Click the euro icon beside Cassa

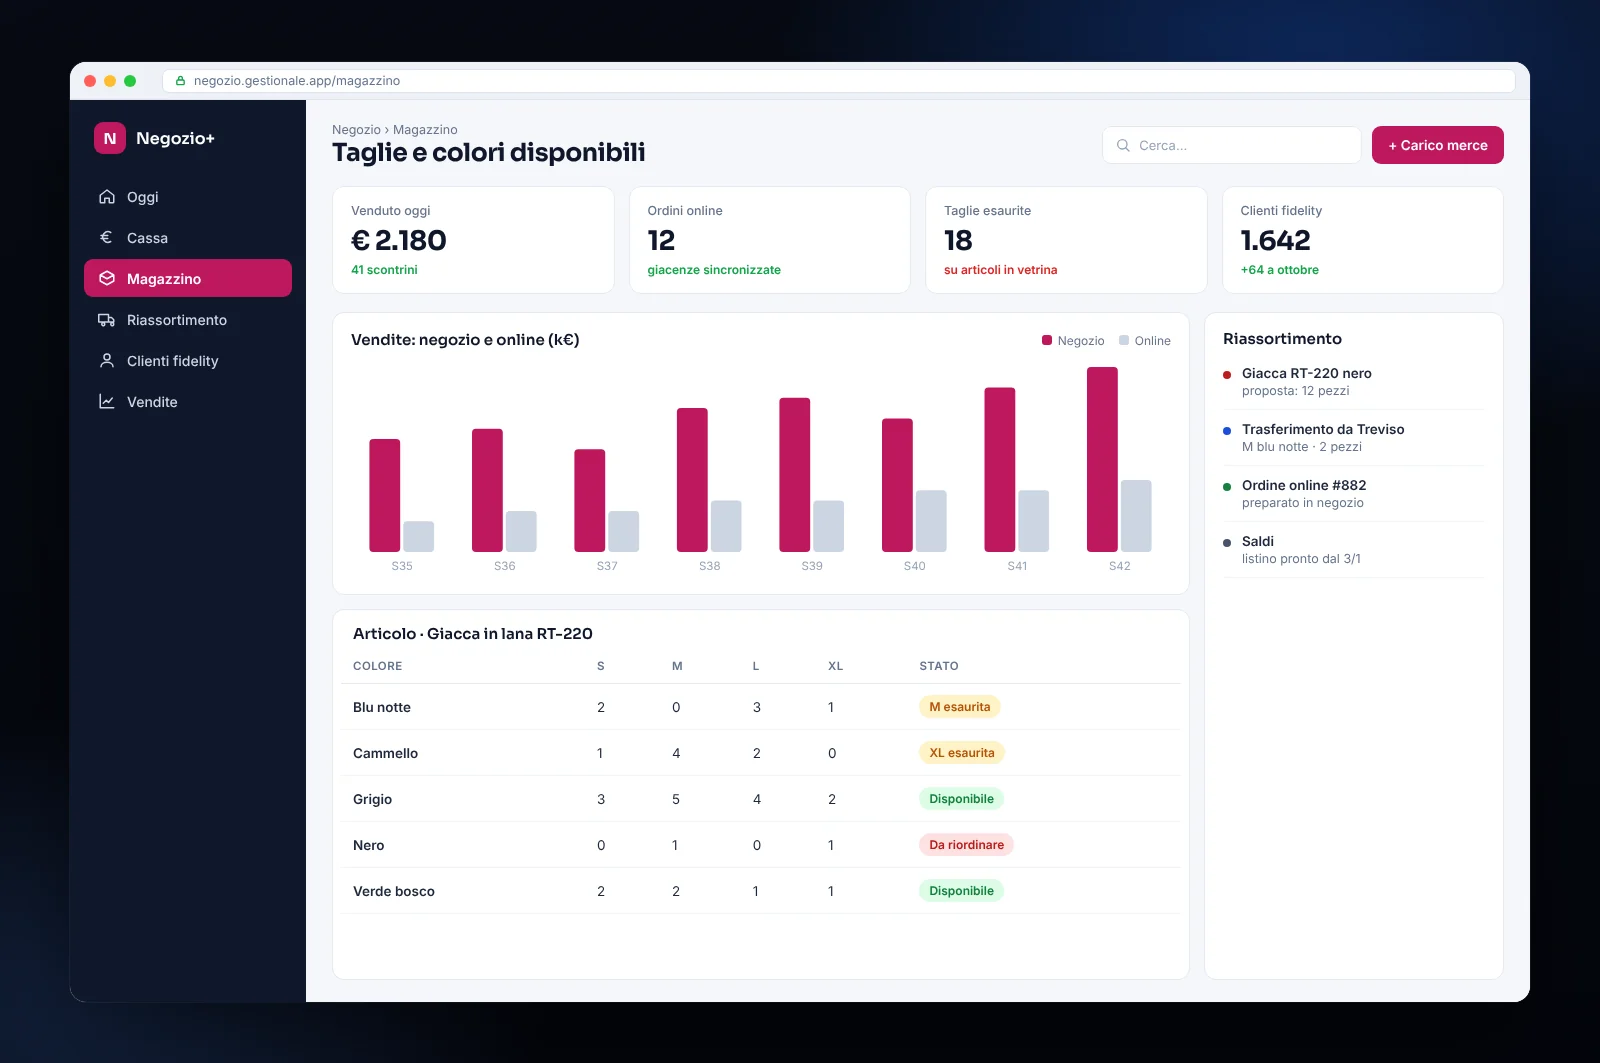(107, 238)
